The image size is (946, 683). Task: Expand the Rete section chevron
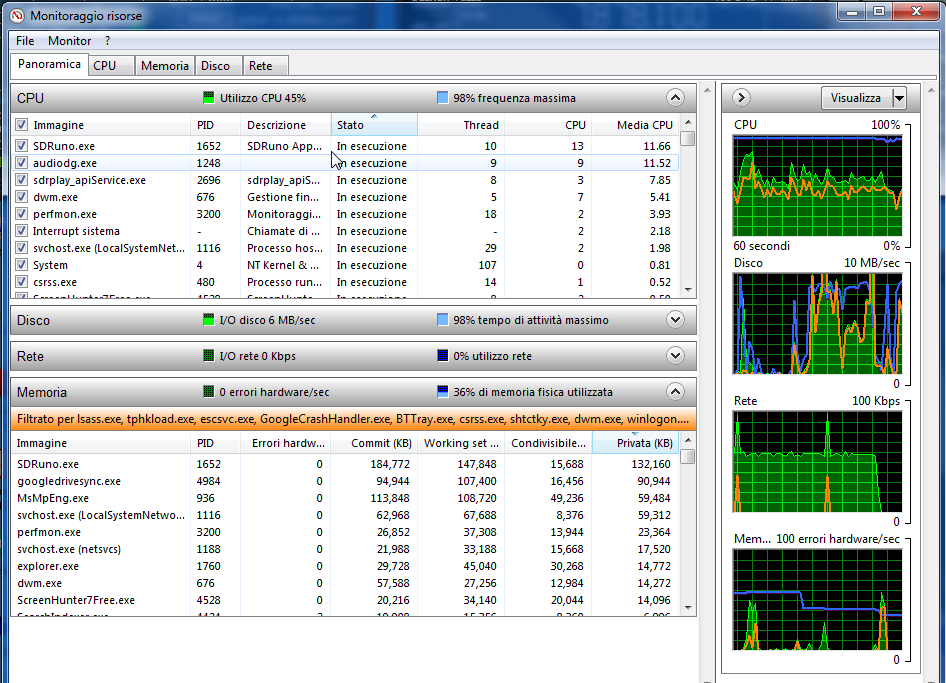[x=675, y=356]
